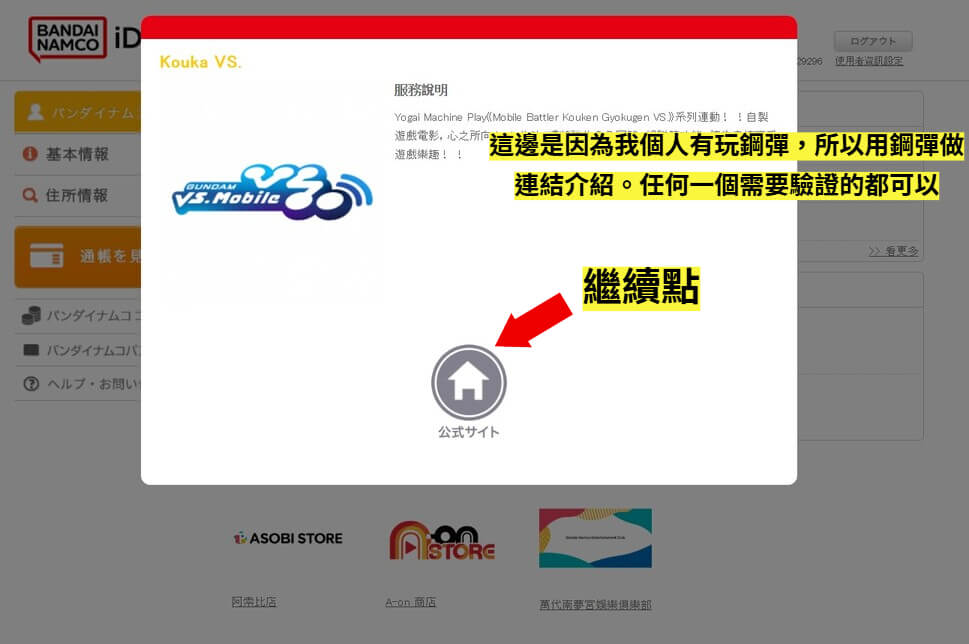Select 住所情報 in the sidebar
Viewport: 969px width, 644px height.
(78, 195)
